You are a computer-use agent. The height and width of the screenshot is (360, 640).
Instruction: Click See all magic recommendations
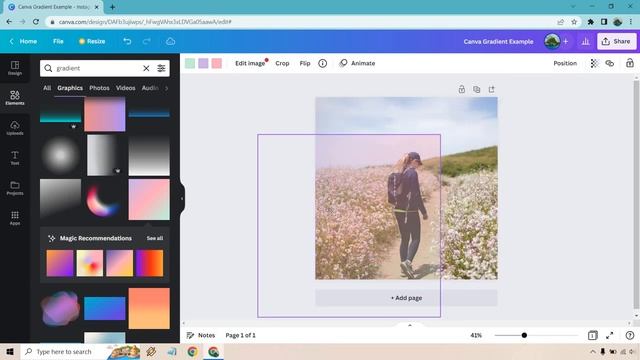coord(155,238)
